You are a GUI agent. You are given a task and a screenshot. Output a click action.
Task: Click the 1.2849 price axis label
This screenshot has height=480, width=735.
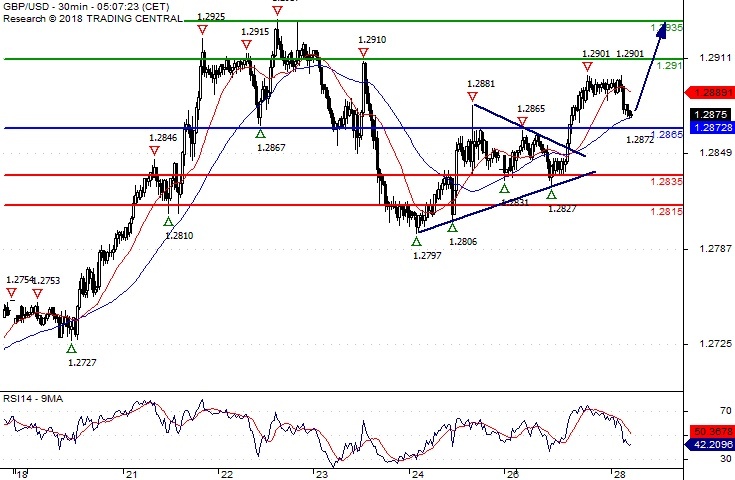(715, 153)
